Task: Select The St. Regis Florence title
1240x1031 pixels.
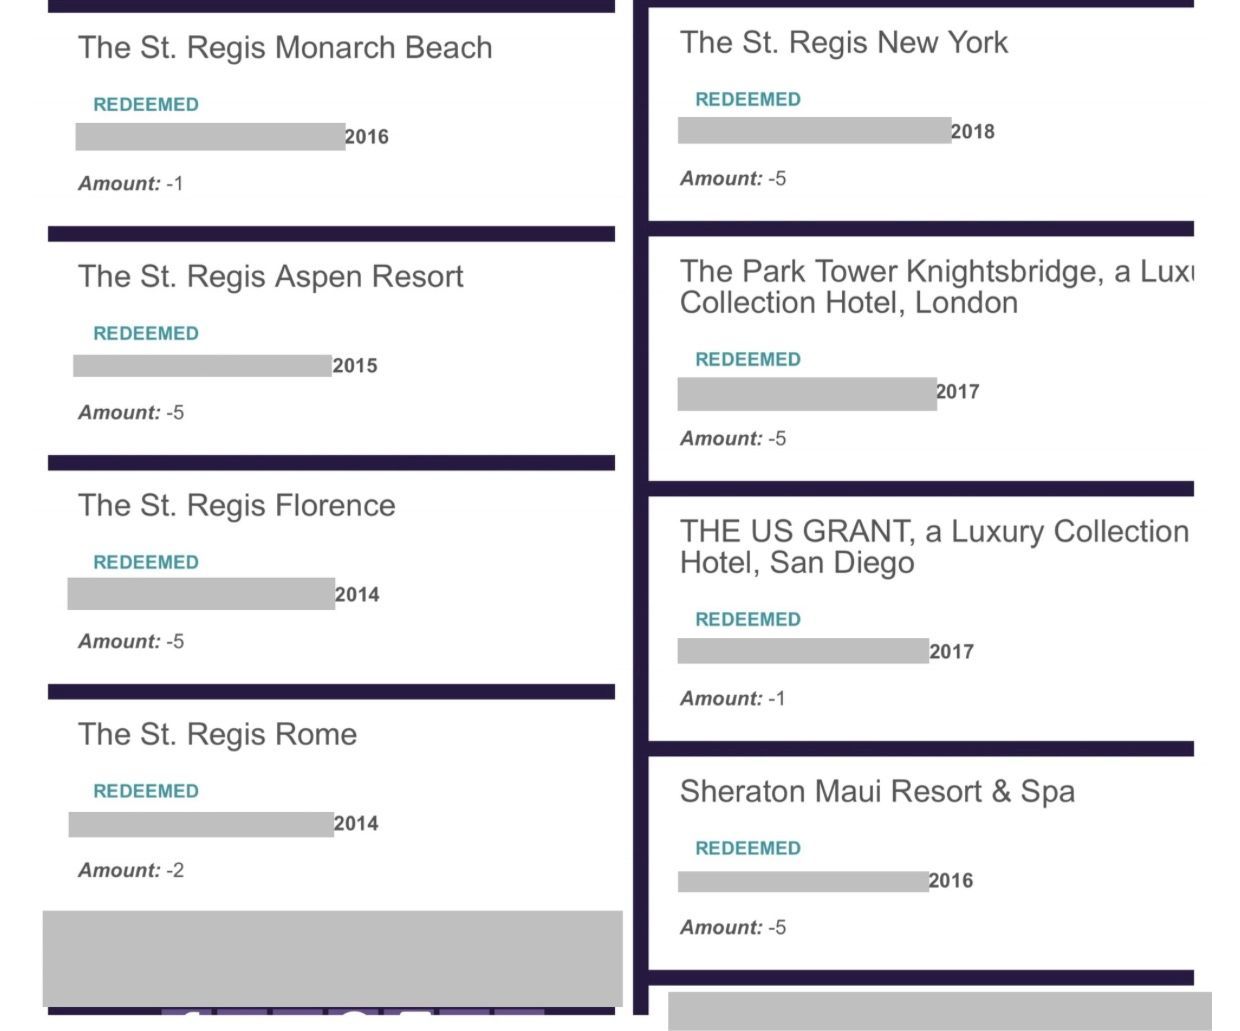Action: pos(236,506)
